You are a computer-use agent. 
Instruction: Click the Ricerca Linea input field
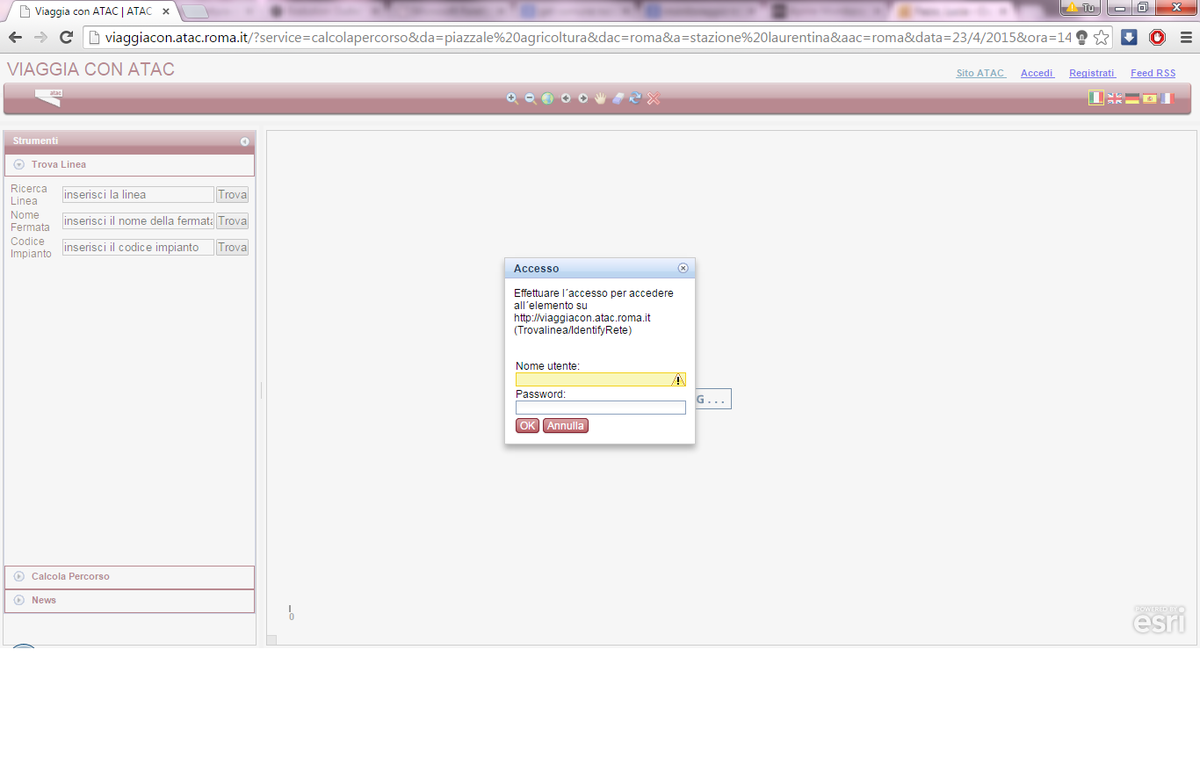[138, 195]
